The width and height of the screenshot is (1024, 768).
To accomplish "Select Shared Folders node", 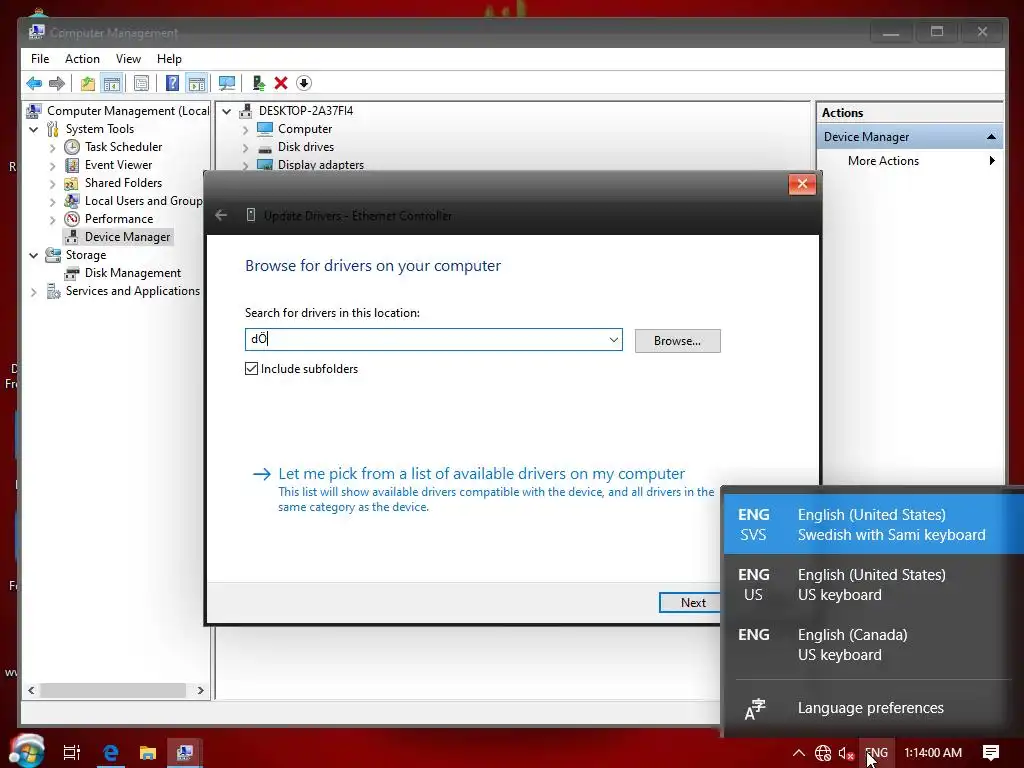I will [x=123, y=183].
